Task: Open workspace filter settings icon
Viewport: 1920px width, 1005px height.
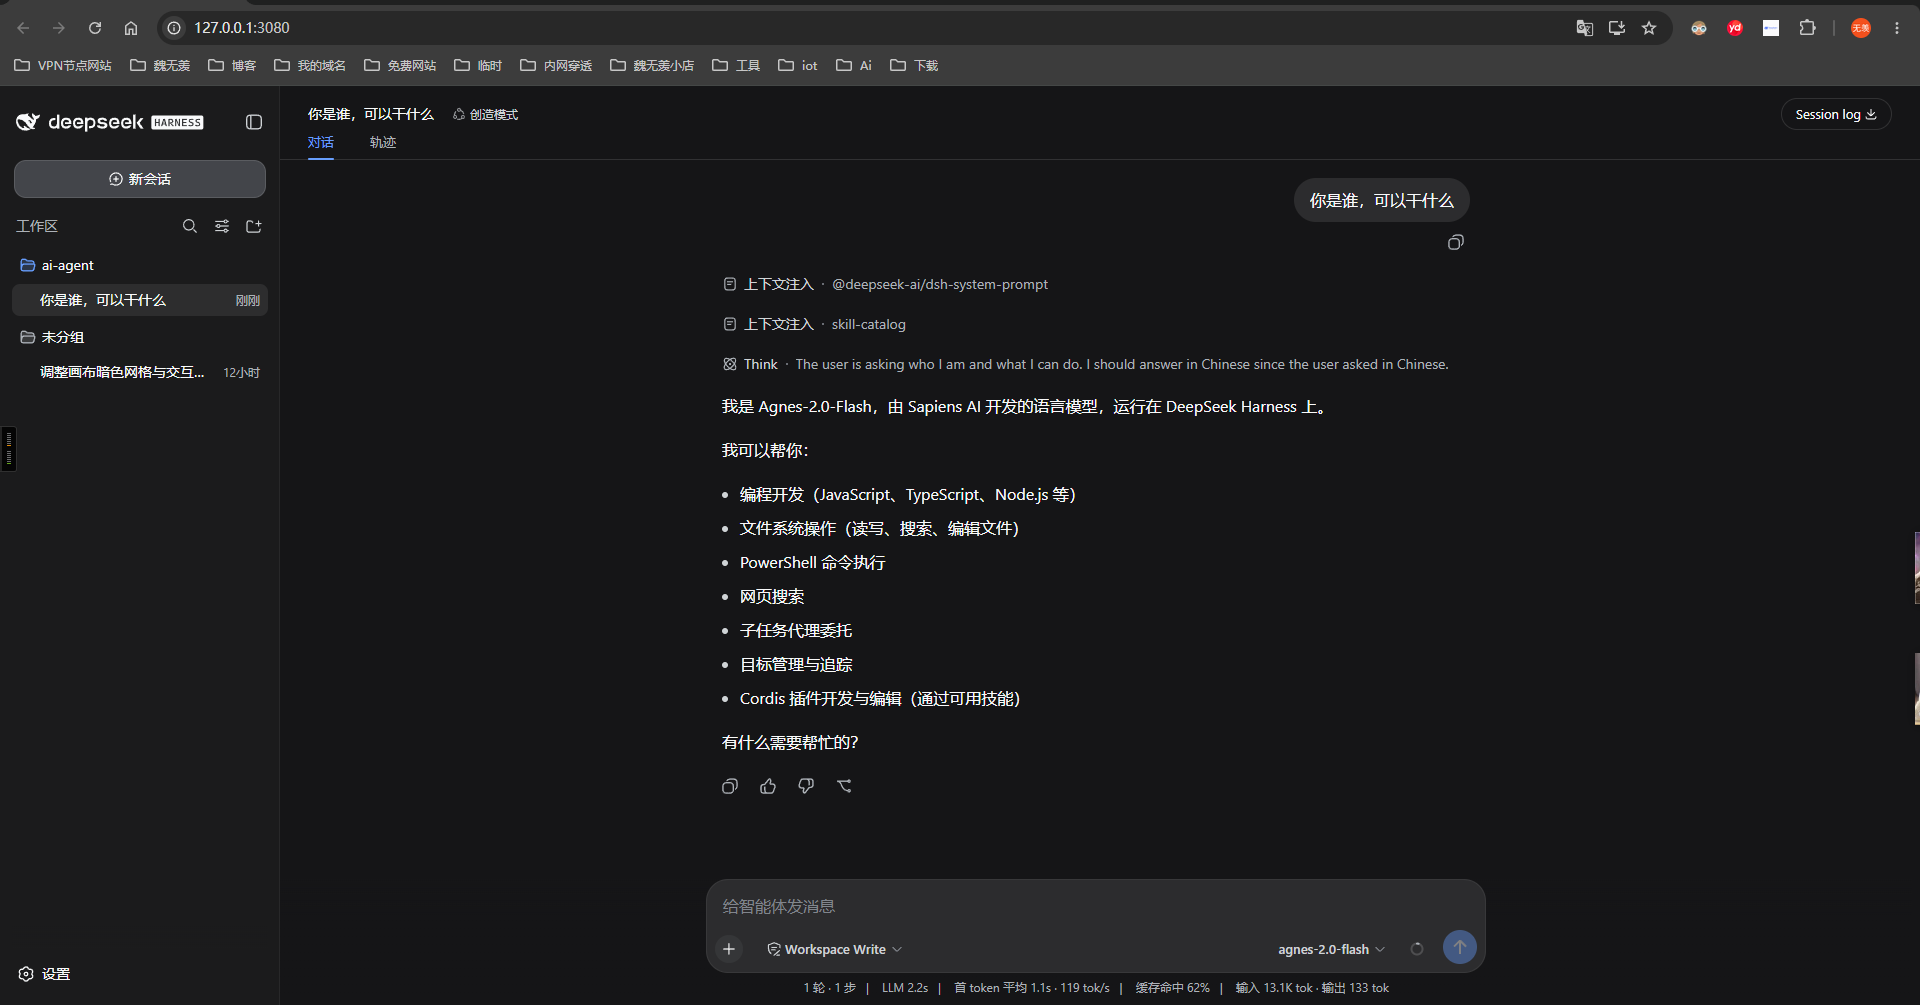Action: tap(222, 226)
